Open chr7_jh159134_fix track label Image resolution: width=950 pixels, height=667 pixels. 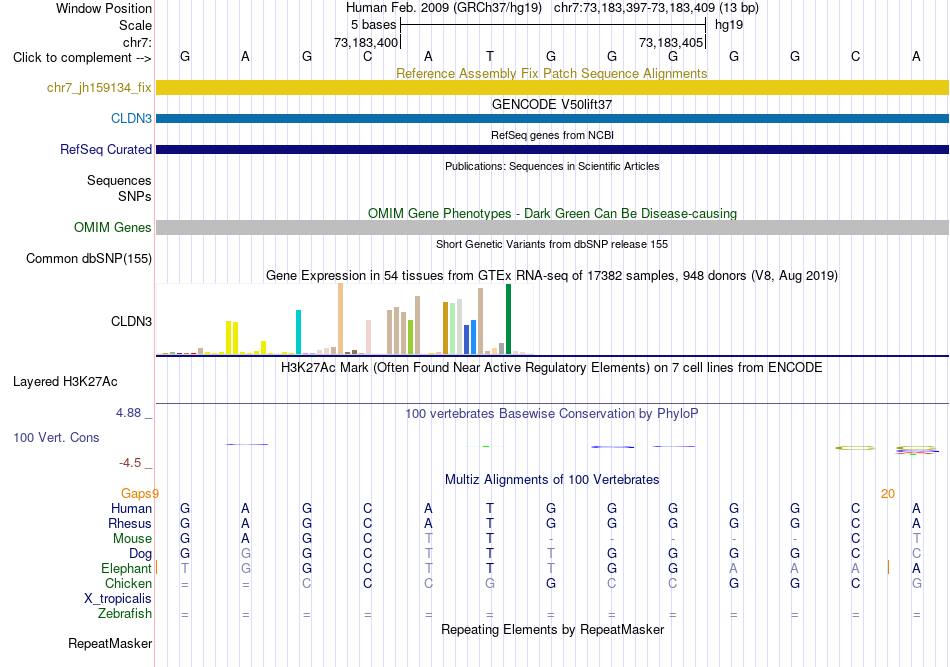point(99,88)
